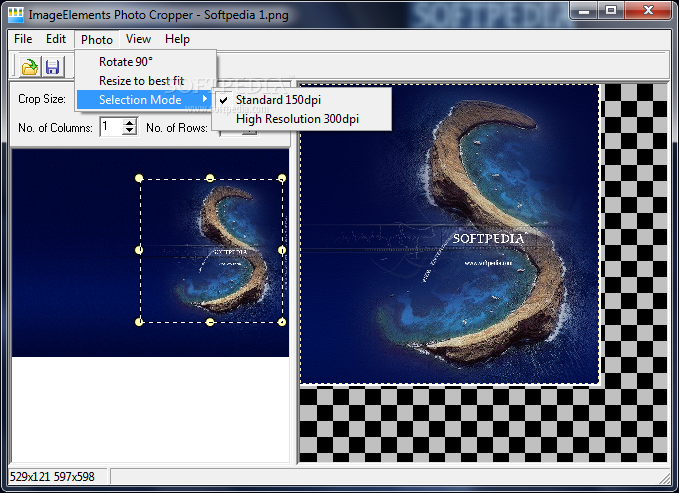The width and height of the screenshot is (679, 493).
Task: Open the Help menu
Action: point(177,39)
